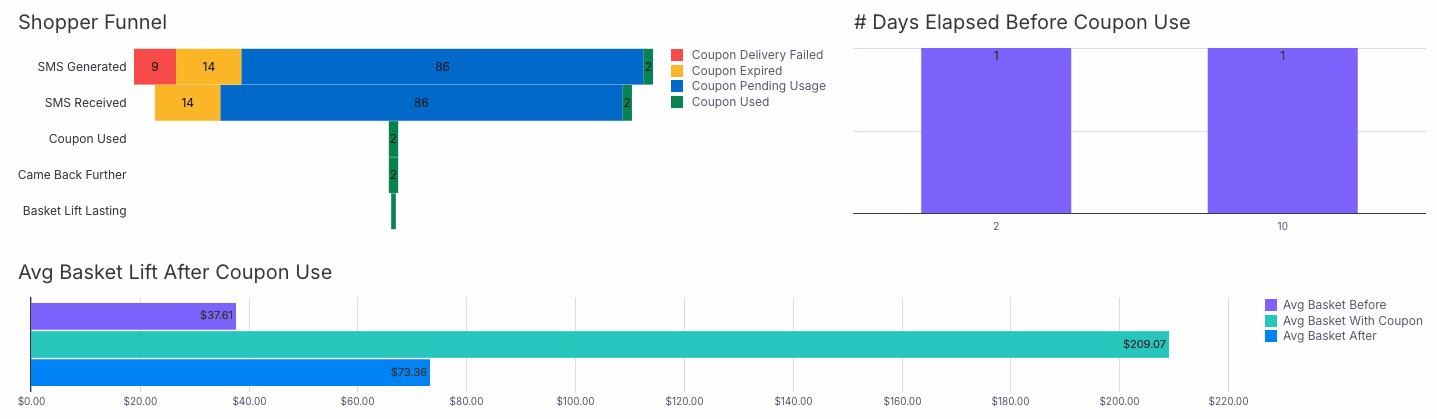Click the Avg Basket Lift After Coupon Use title

pyautogui.click(x=175, y=272)
